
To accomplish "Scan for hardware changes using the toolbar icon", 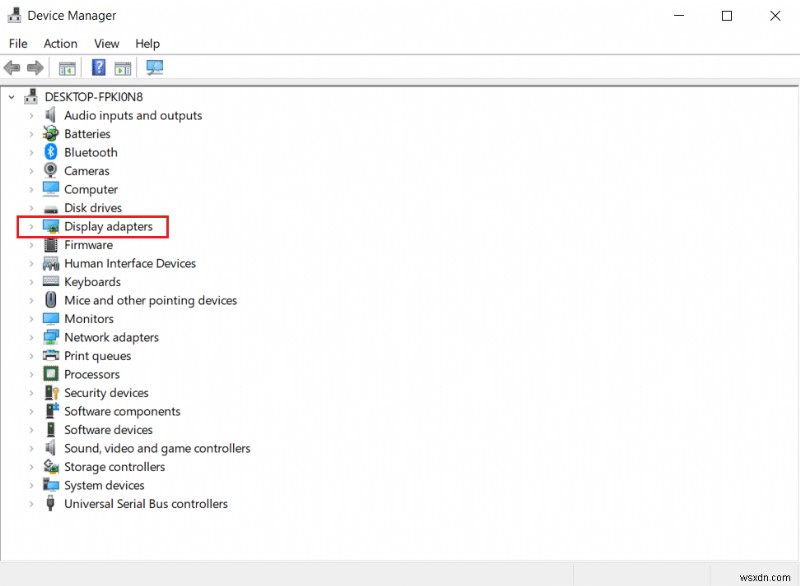I will [x=152, y=67].
